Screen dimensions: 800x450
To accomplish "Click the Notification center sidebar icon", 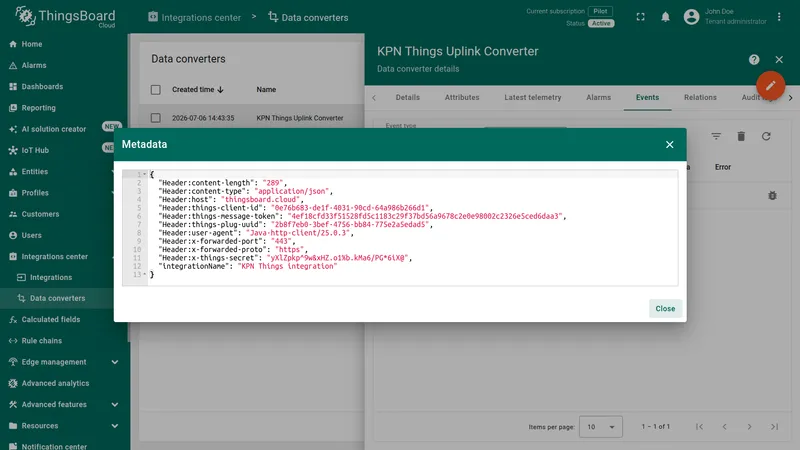I will pos(13,446).
